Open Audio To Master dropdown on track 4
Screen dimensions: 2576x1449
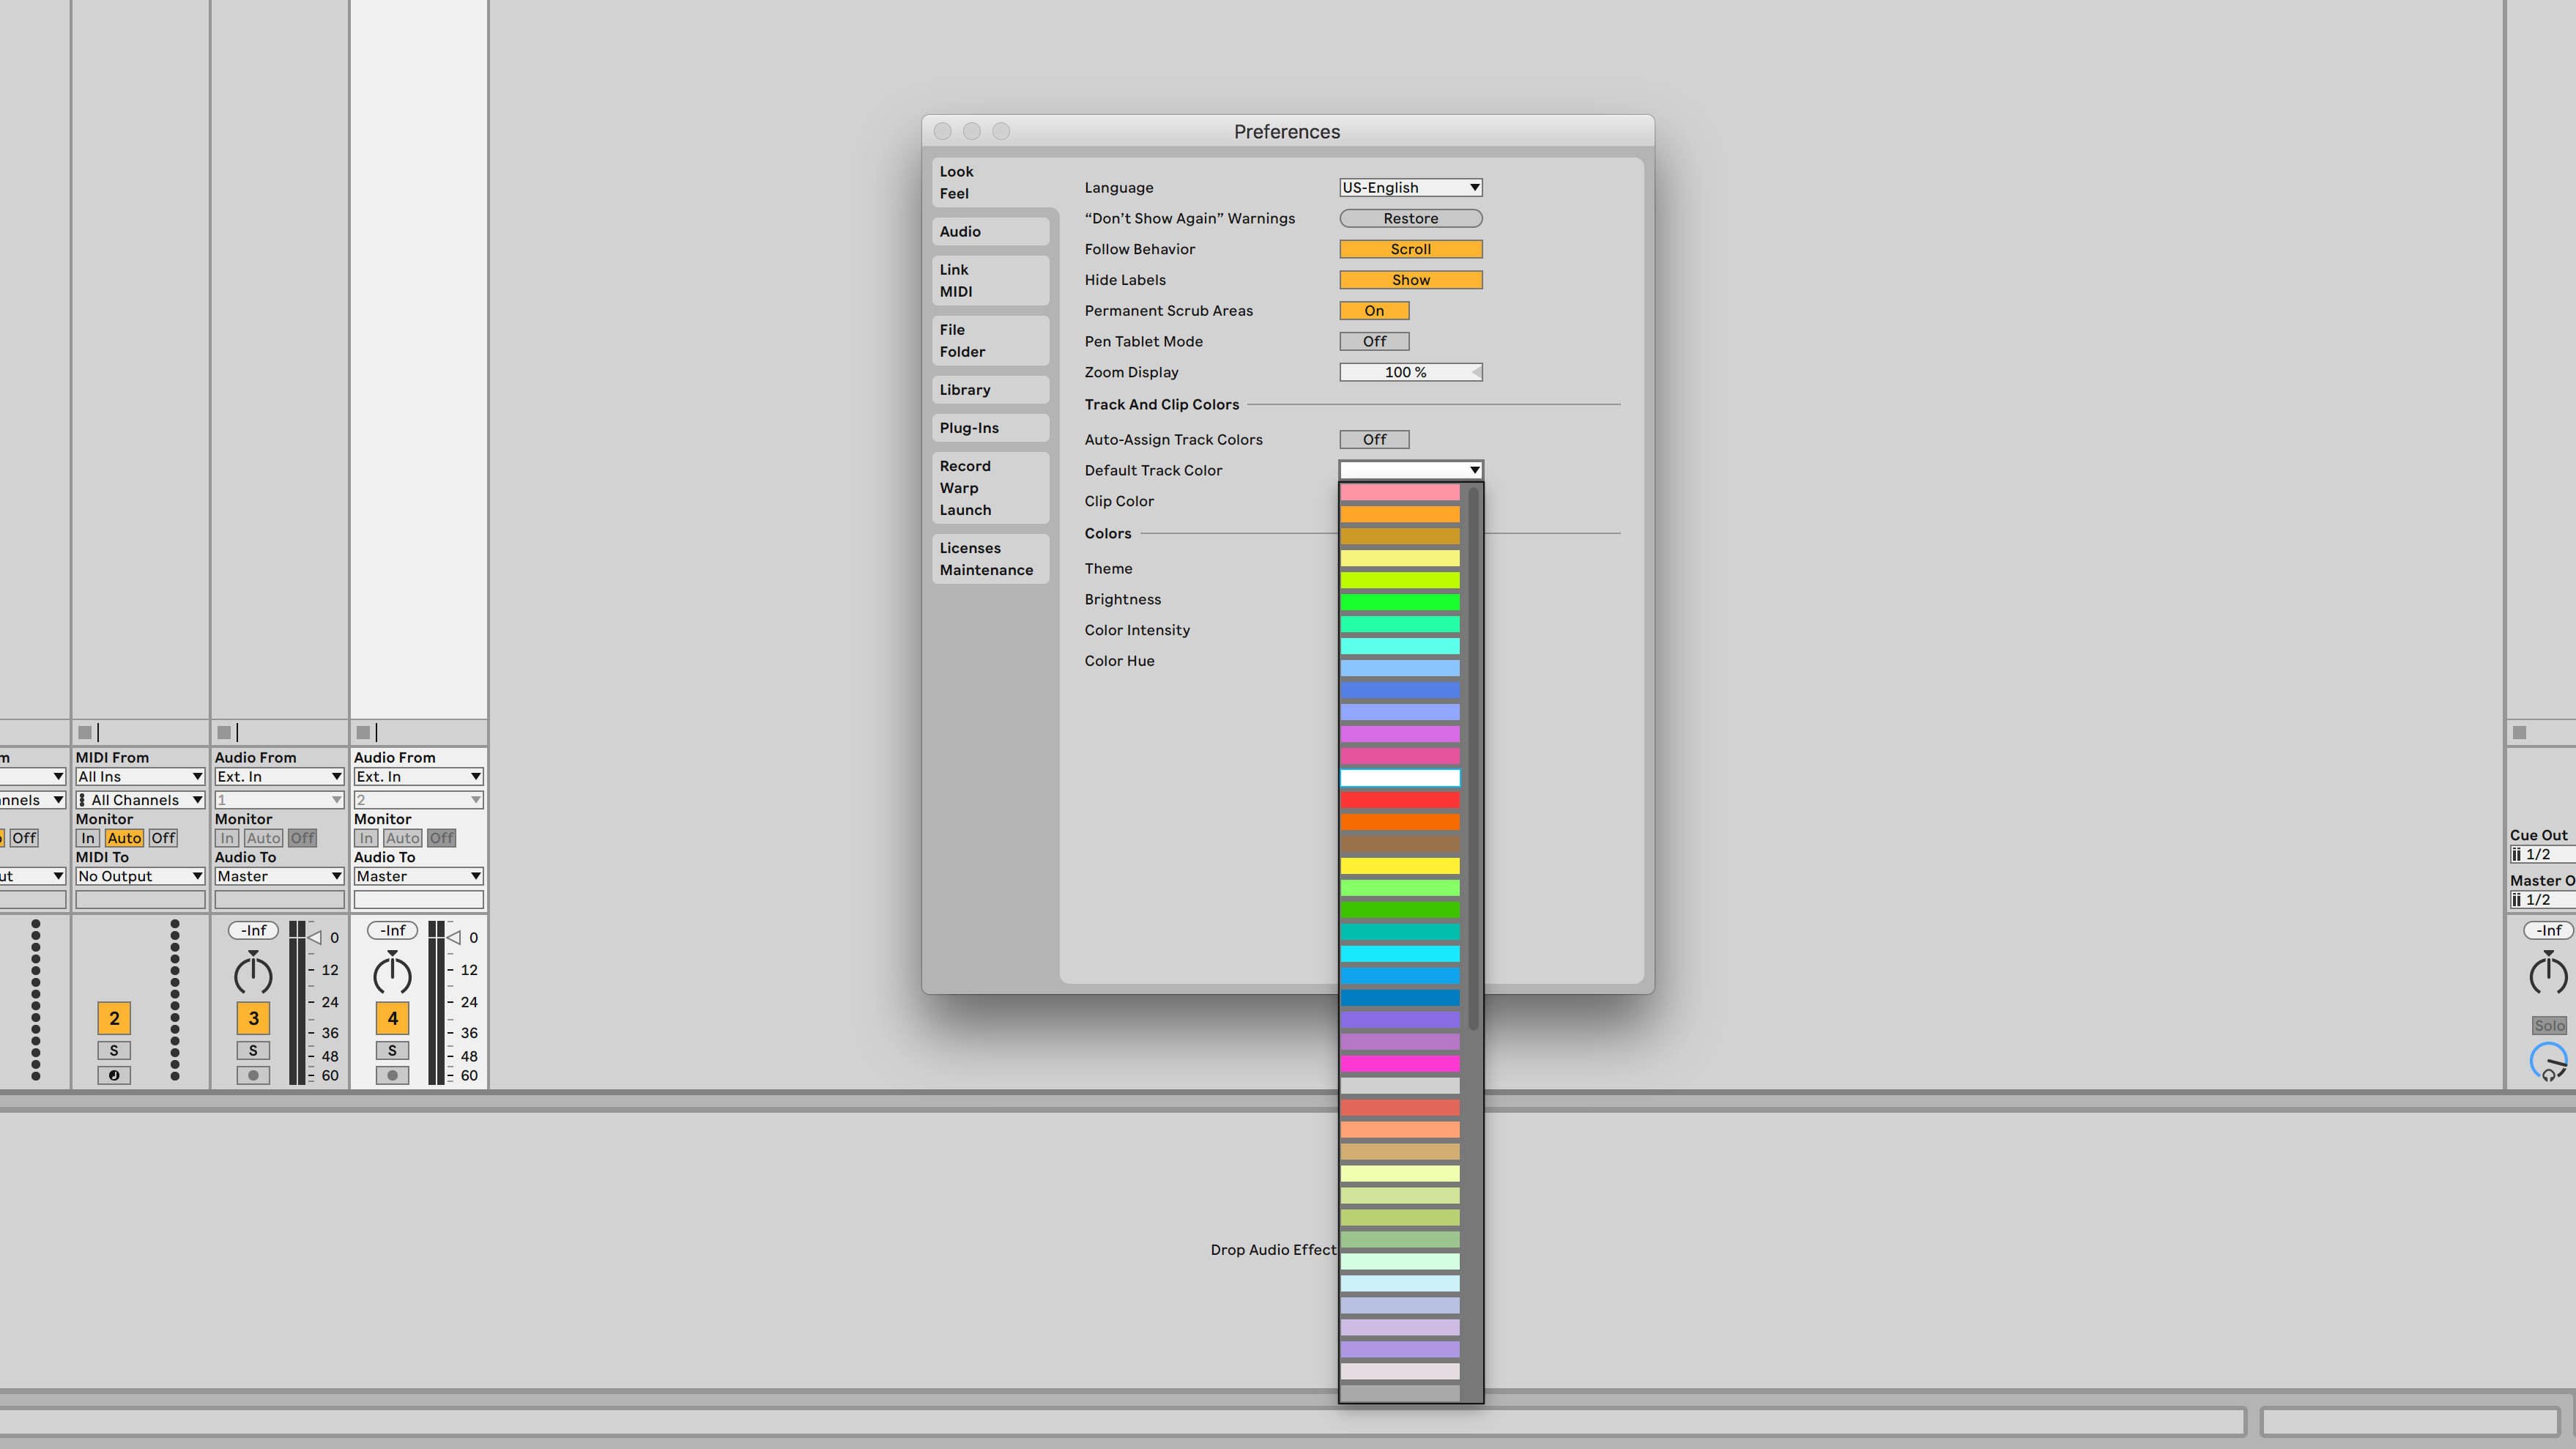418,876
